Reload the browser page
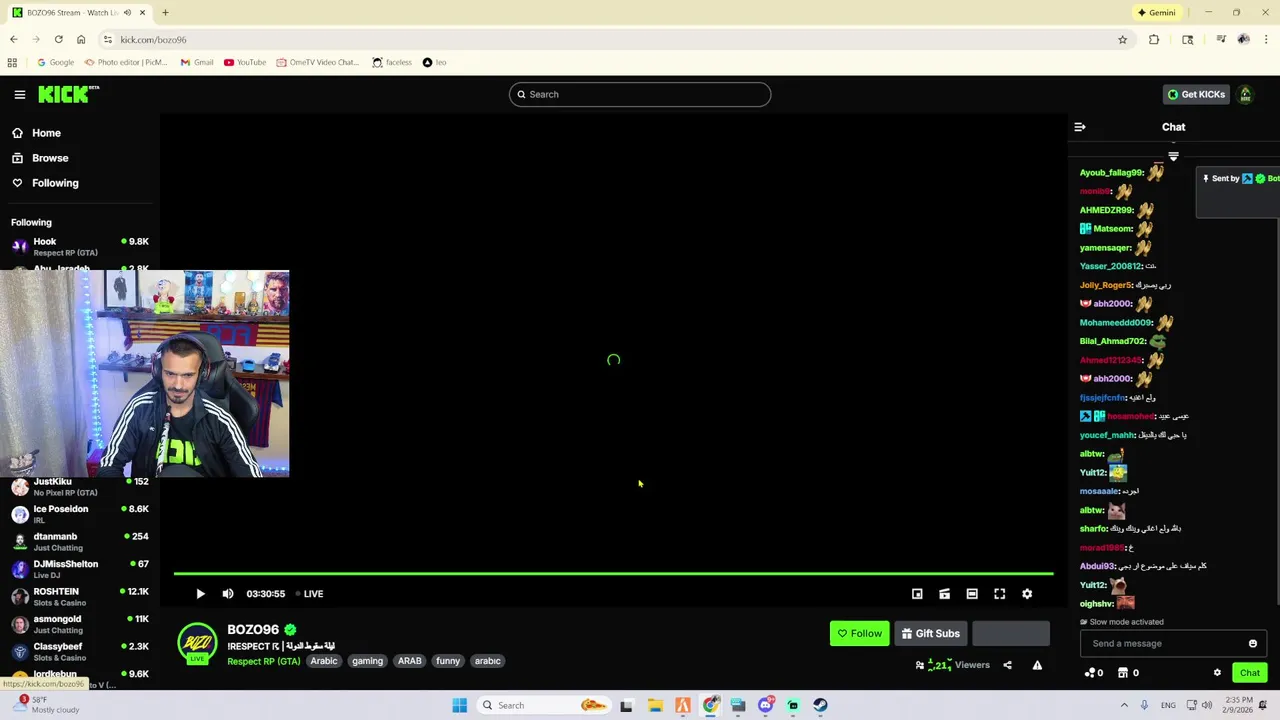Viewport: 1280px width, 720px height. tap(58, 40)
